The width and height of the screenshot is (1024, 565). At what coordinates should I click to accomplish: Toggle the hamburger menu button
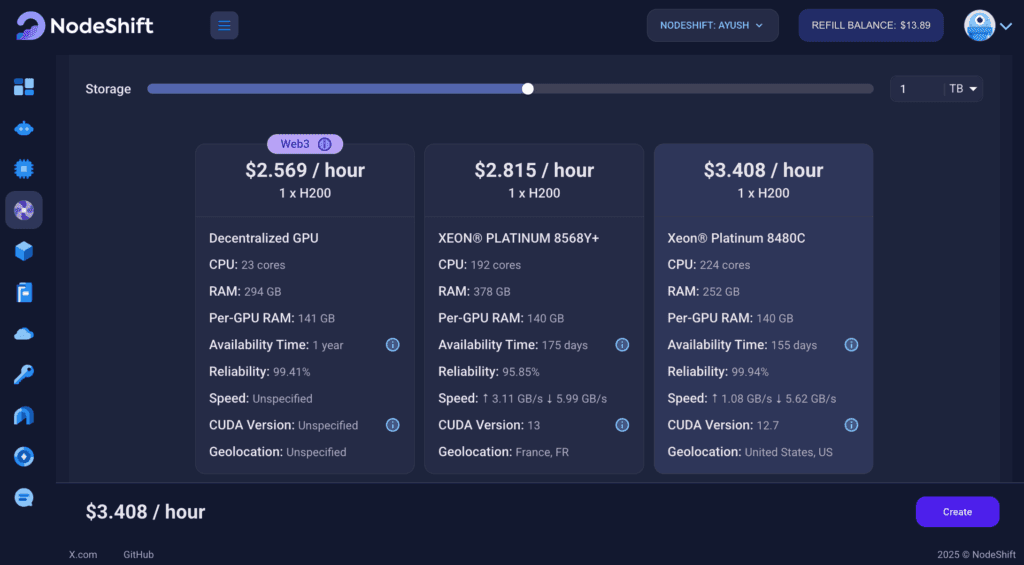pyautogui.click(x=224, y=26)
